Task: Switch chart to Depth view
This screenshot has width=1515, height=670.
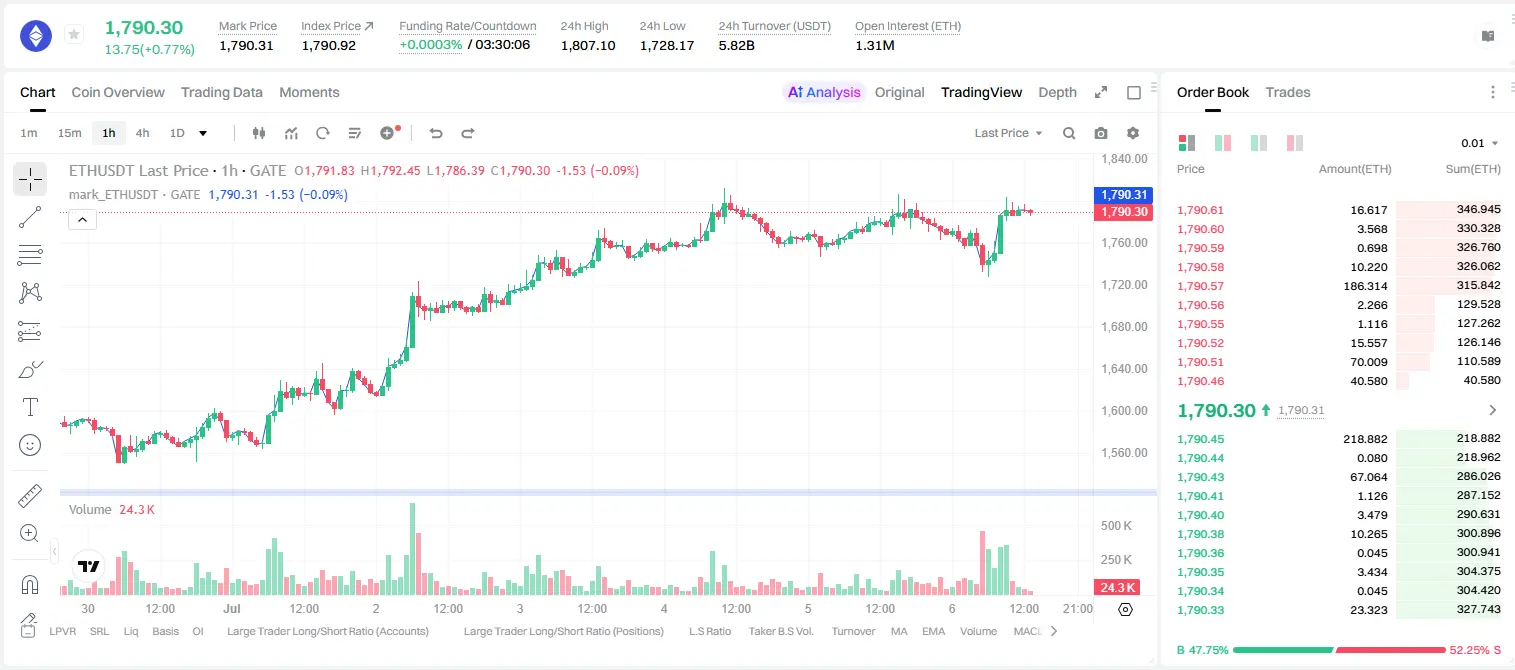Action: (x=1057, y=92)
